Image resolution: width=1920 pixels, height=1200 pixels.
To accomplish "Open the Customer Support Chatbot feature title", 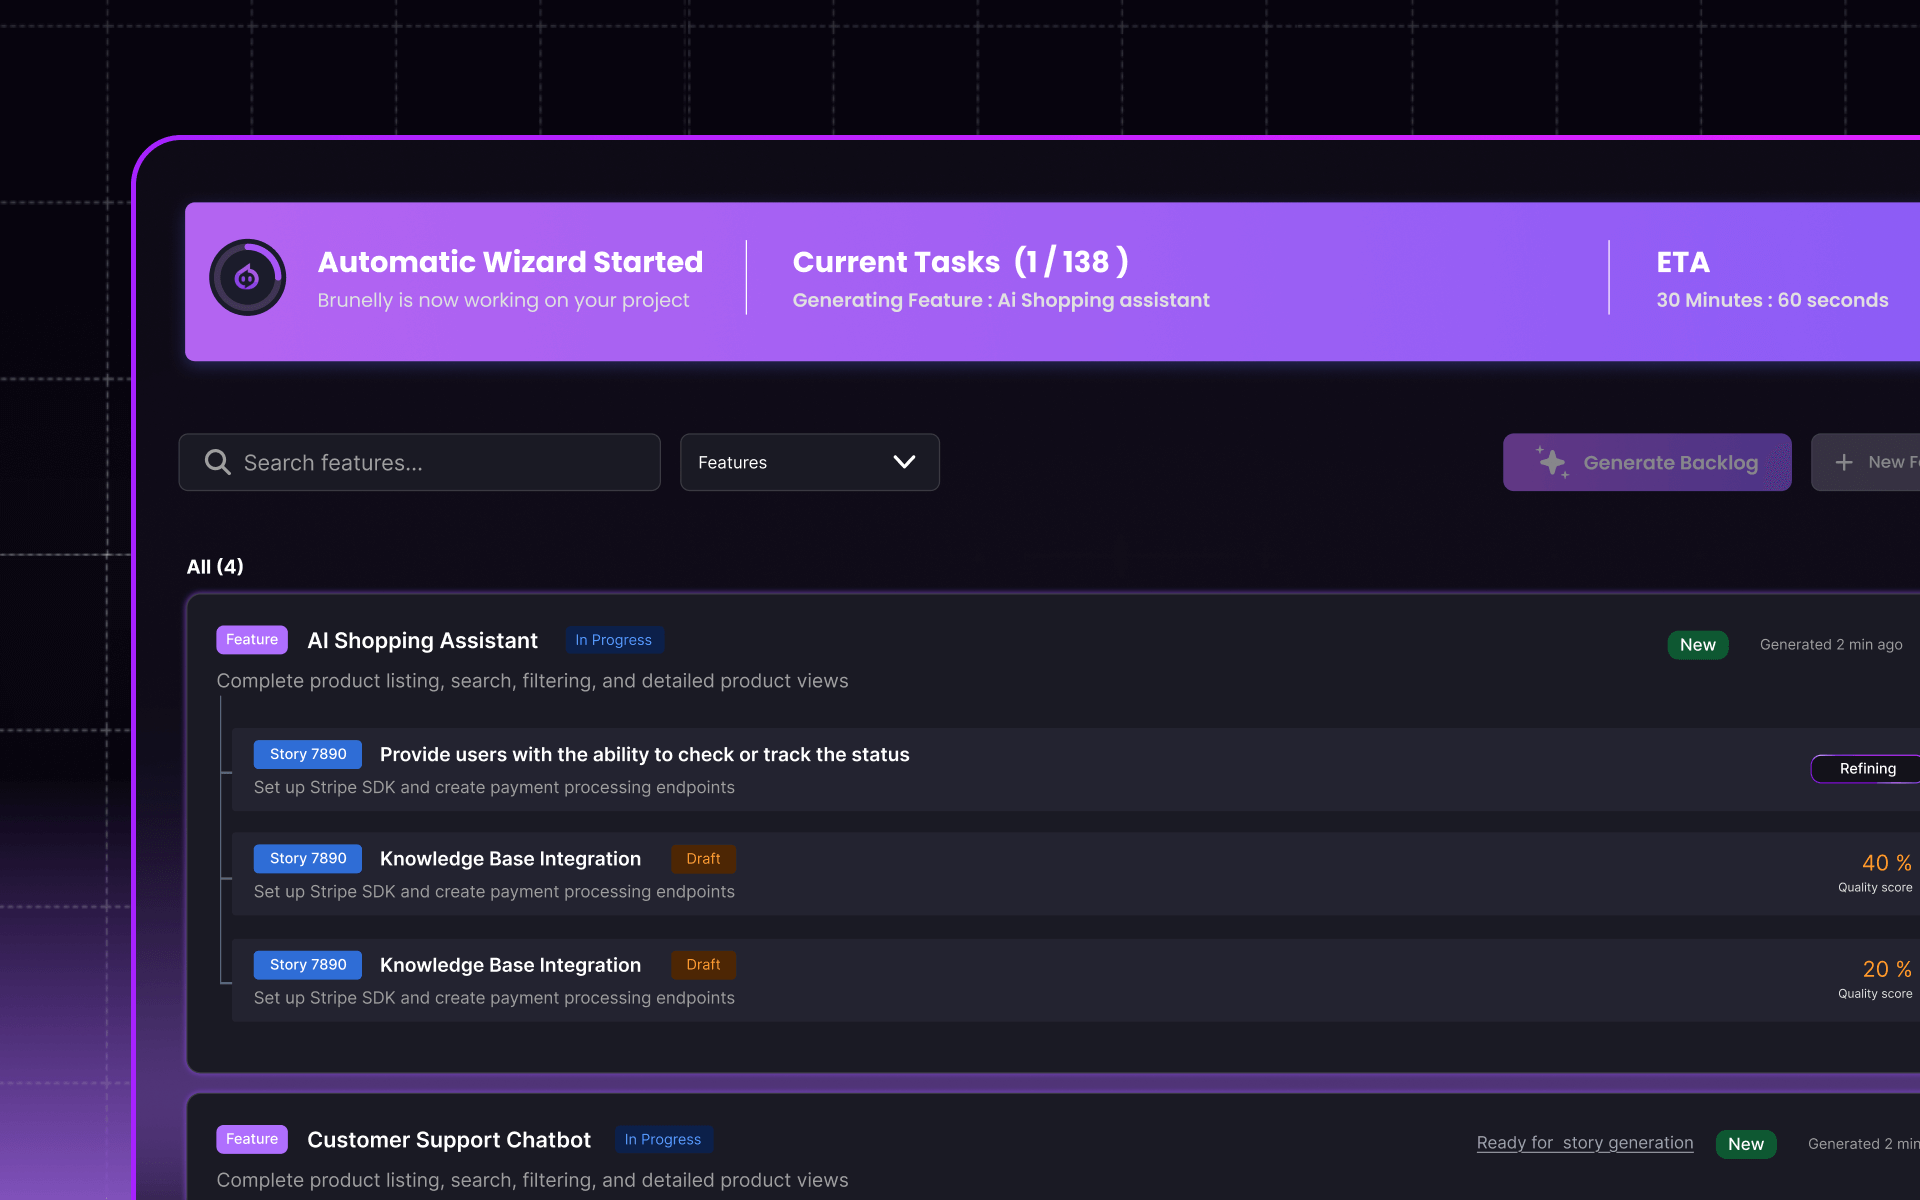I will [x=449, y=1140].
